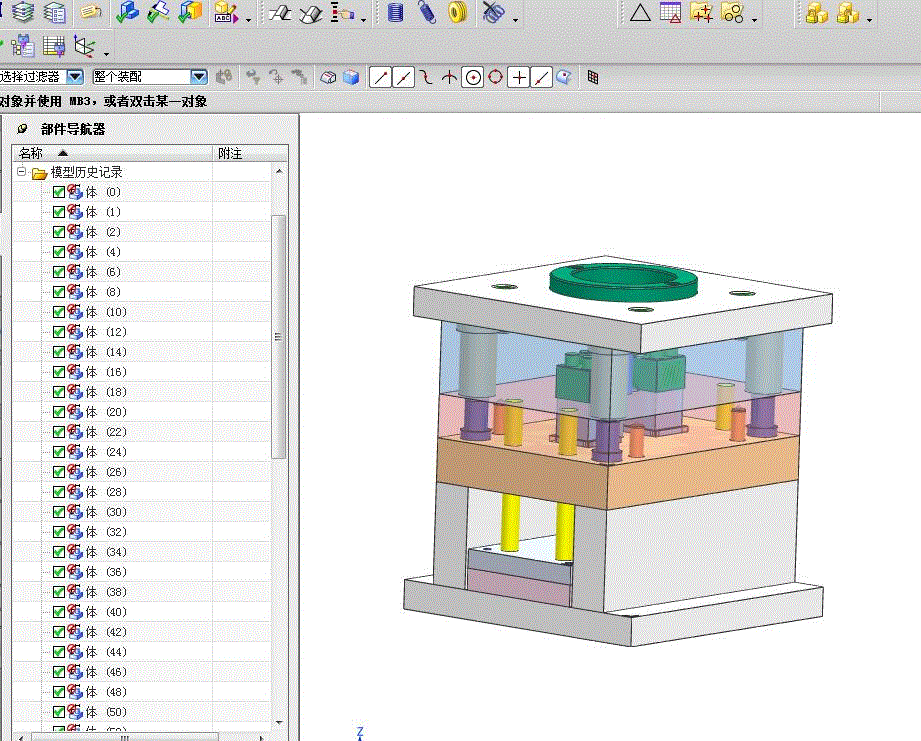Select the 体 (20) tree item

[x=105, y=412]
